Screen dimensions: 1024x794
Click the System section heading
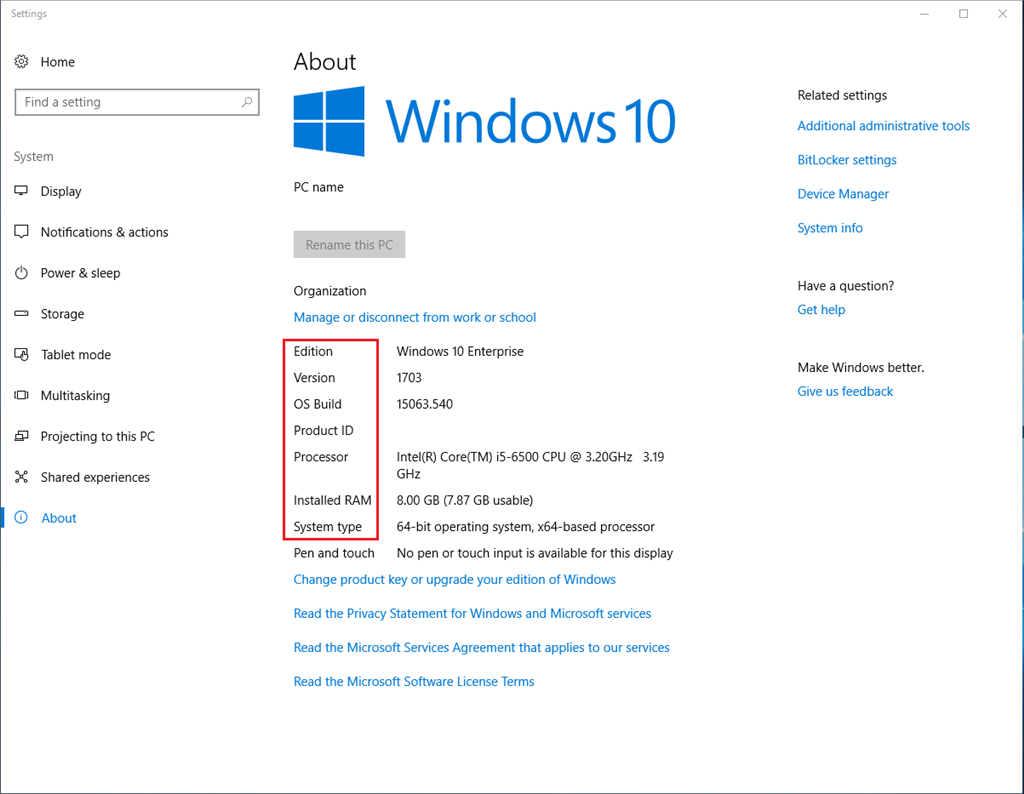[x=33, y=157]
